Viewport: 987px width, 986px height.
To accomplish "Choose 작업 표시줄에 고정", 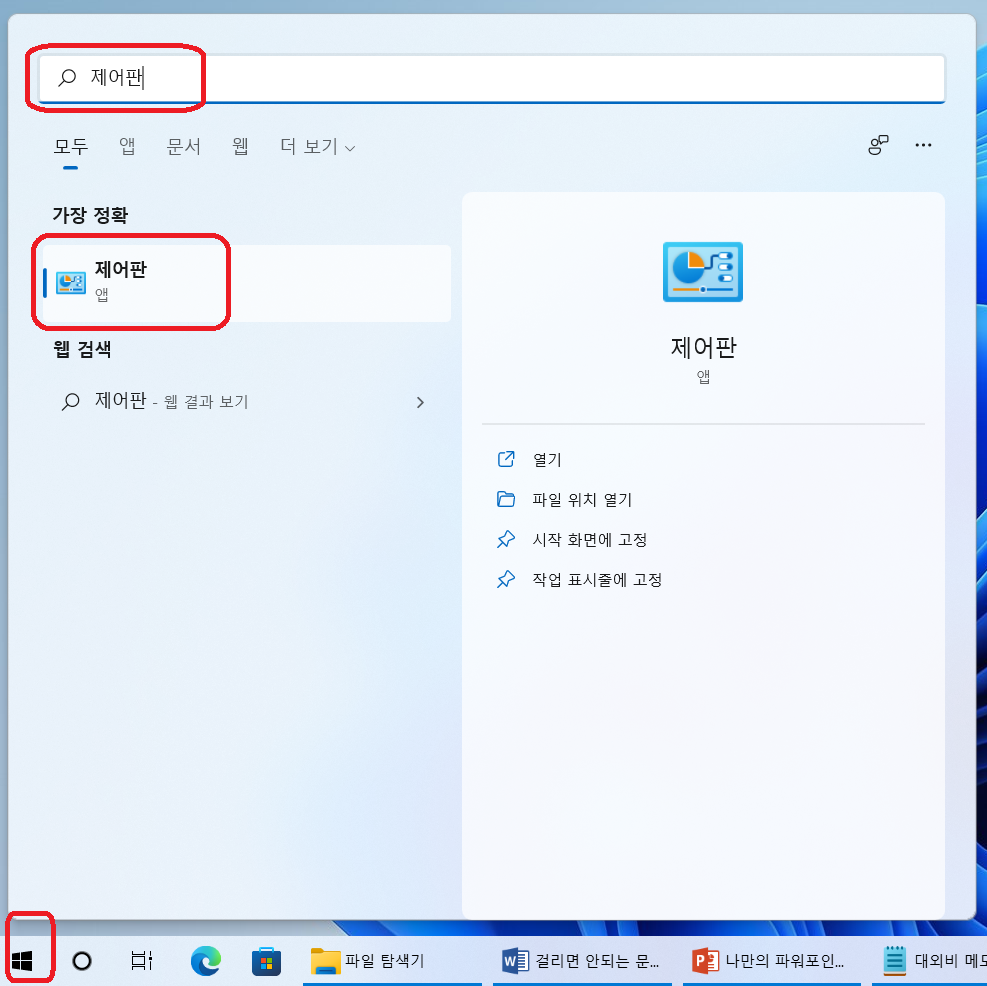I will [597, 580].
